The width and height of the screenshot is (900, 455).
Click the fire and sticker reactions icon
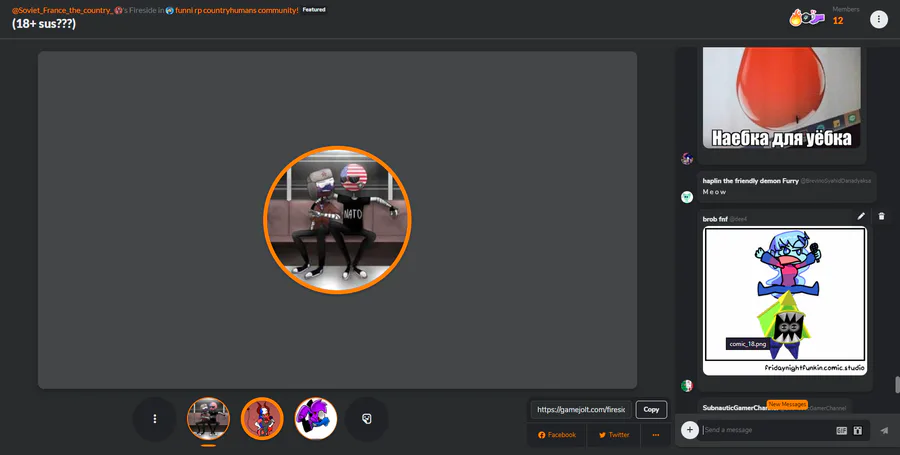point(806,18)
